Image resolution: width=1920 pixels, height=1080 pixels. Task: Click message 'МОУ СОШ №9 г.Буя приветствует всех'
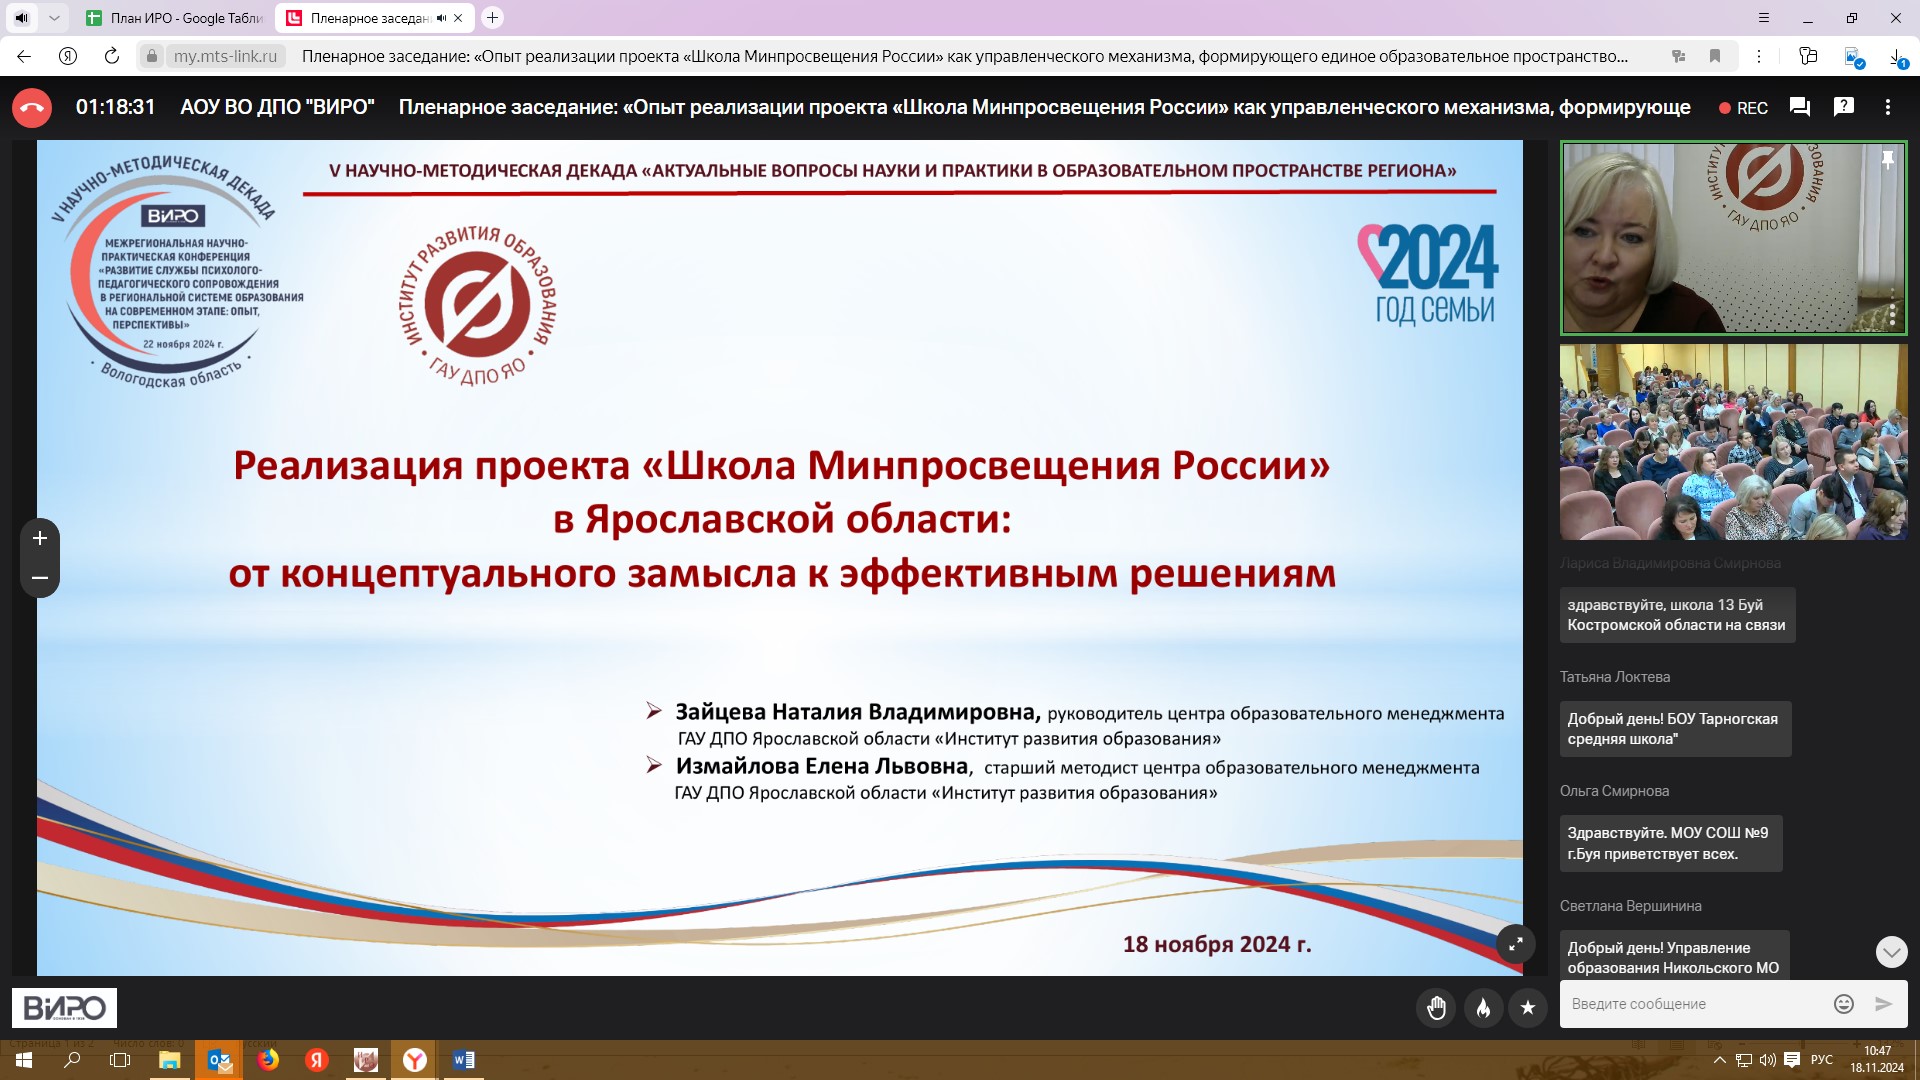[1671, 843]
